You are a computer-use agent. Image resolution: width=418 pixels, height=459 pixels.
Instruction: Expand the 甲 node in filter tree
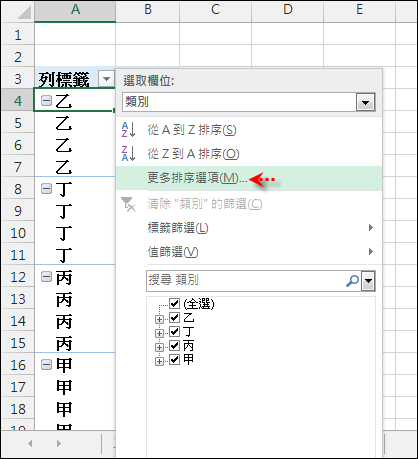159,361
